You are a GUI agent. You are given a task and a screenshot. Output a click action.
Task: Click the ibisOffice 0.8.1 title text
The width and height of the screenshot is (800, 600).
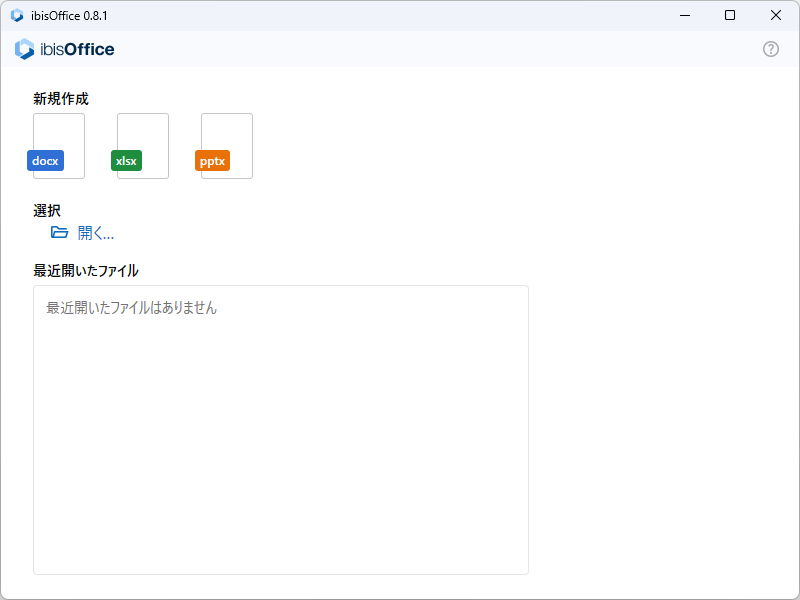pos(69,16)
